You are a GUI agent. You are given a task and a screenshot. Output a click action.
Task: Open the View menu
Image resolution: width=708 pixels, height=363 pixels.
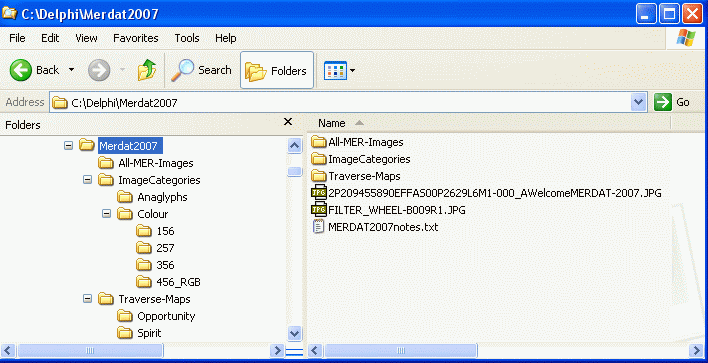[86, 38]
